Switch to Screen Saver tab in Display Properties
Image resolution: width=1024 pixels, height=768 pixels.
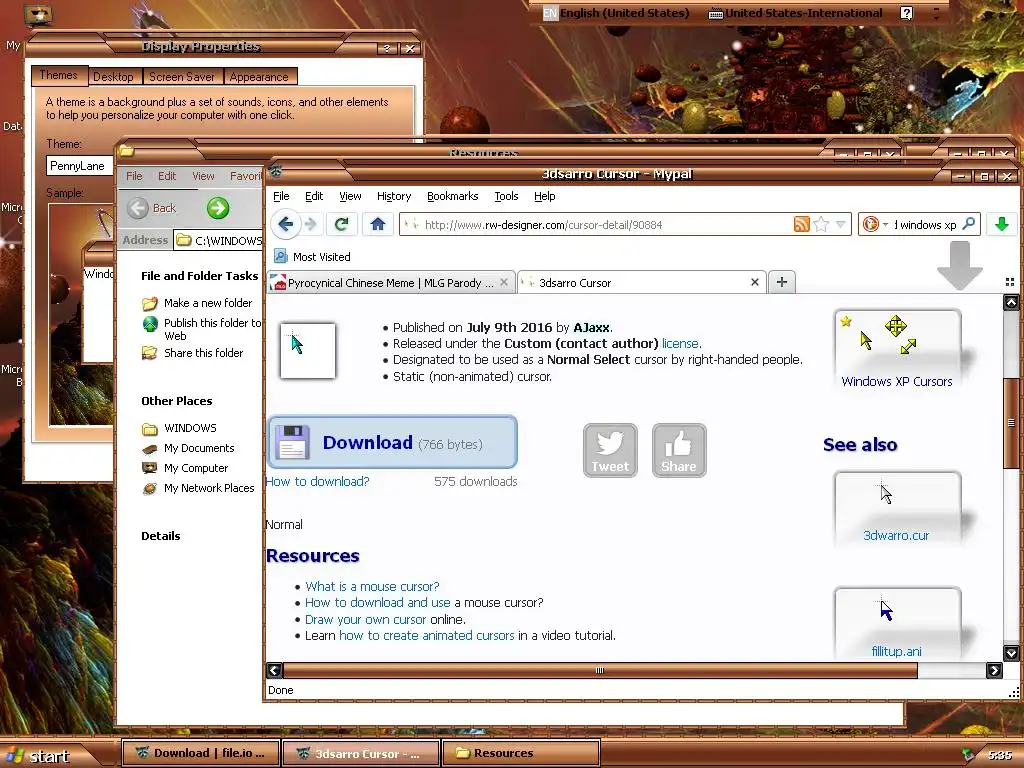(x=182, y=77)
